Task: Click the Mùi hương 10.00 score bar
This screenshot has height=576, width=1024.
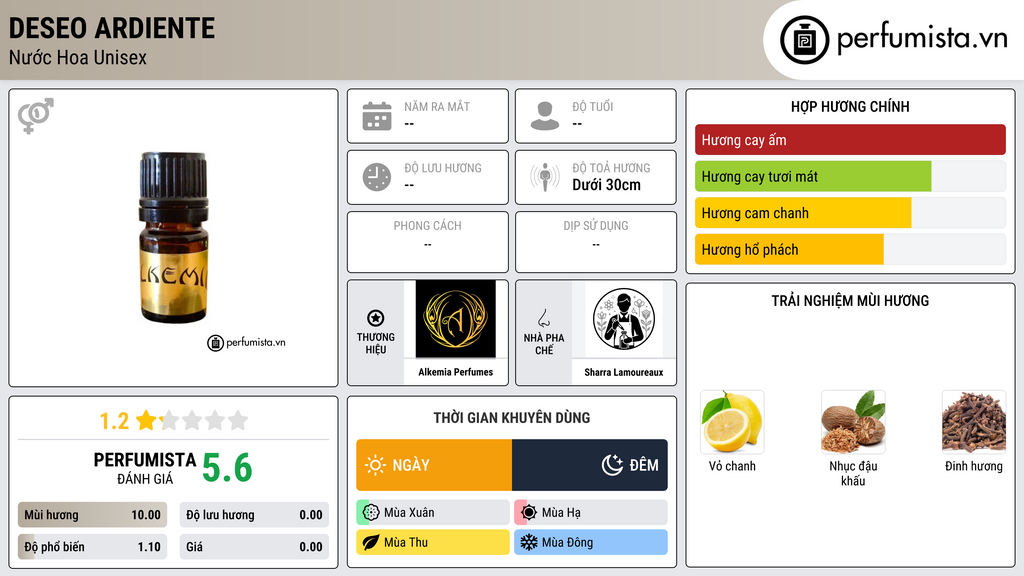Action: click(x=92, y=515)
